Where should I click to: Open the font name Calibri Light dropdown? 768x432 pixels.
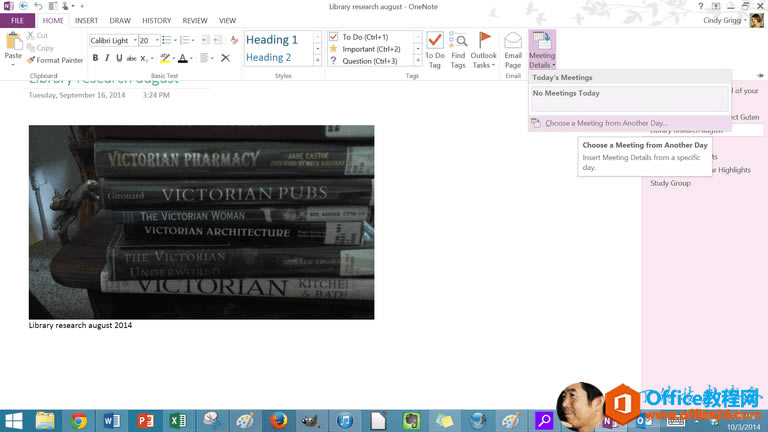tap(135, 41)
